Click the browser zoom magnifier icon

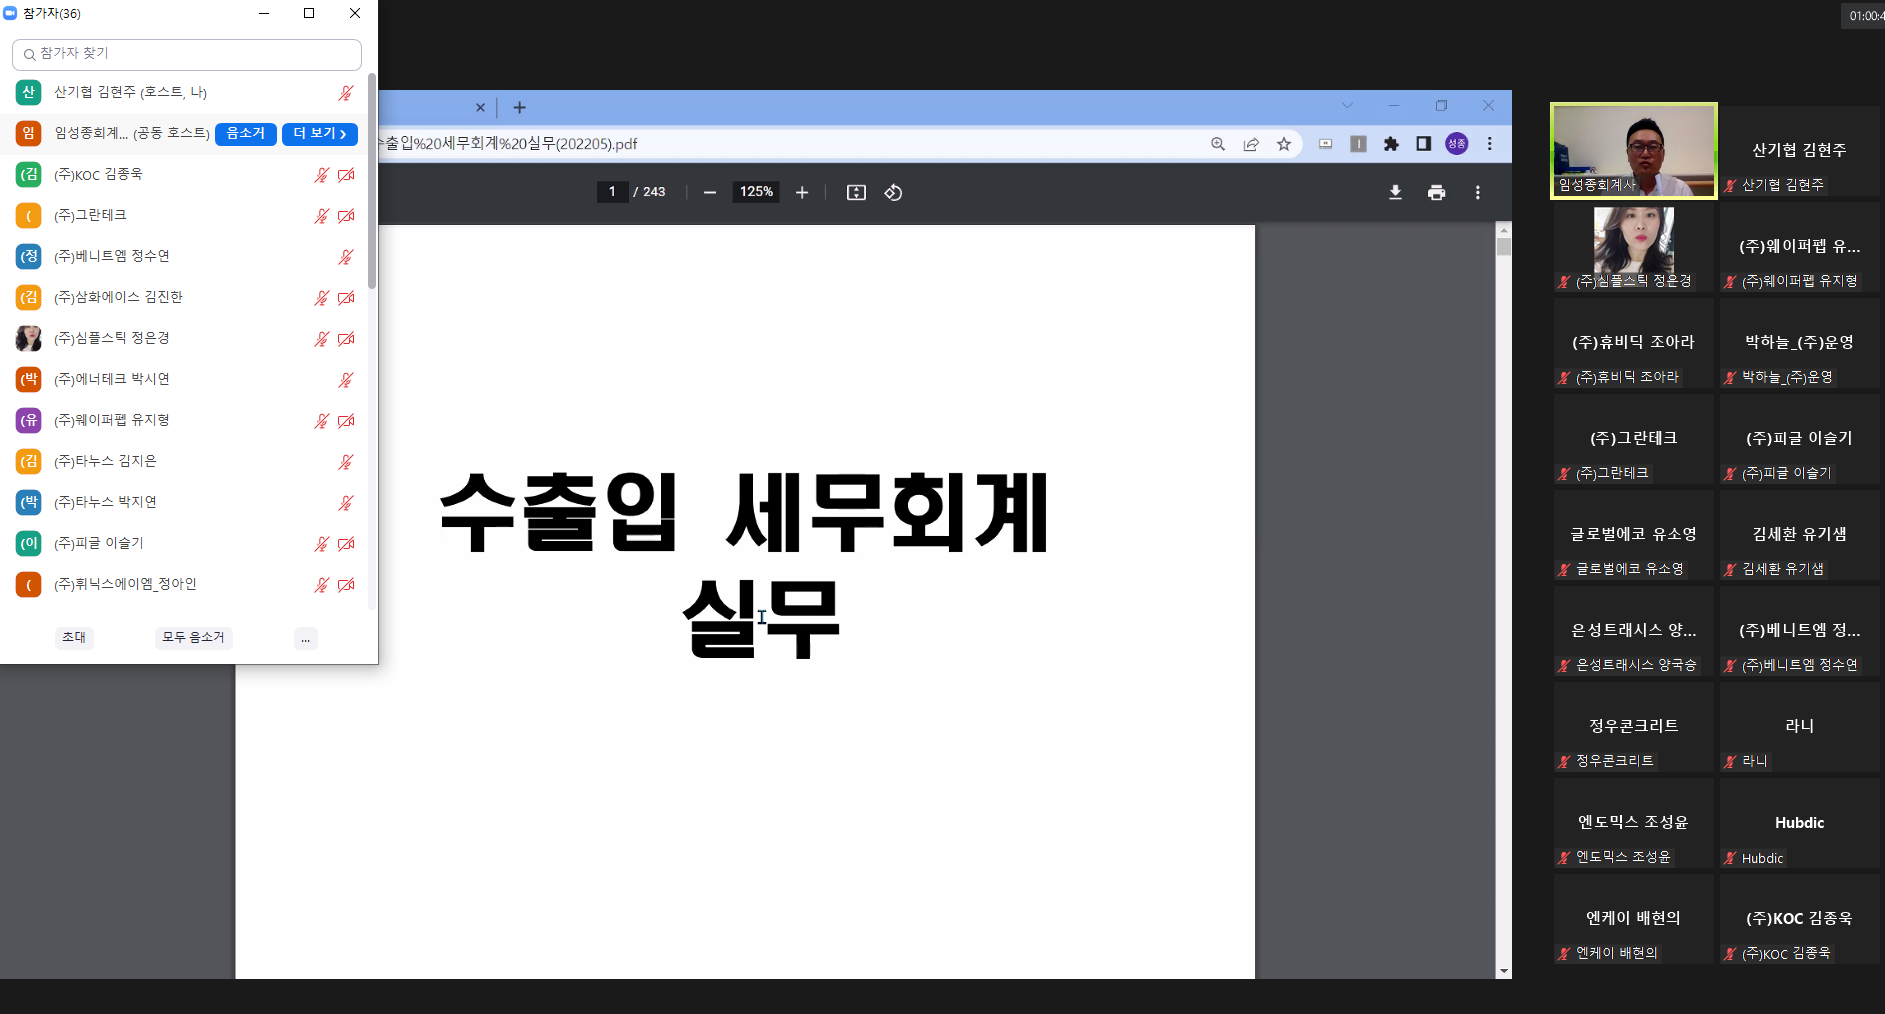[1218, 144]
